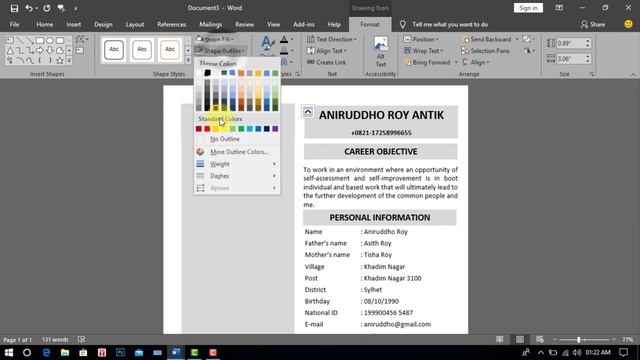Click the Edit Shape icon beside shapes gallery
The image size is (640, 360).
pos(80,39)
